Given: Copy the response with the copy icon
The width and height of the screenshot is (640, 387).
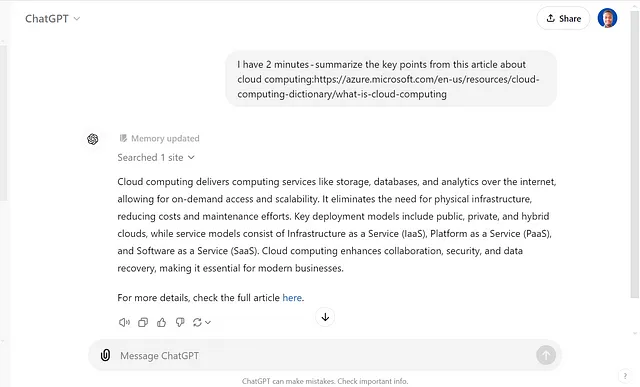Looking at the screenshot, I should [143, 322].
